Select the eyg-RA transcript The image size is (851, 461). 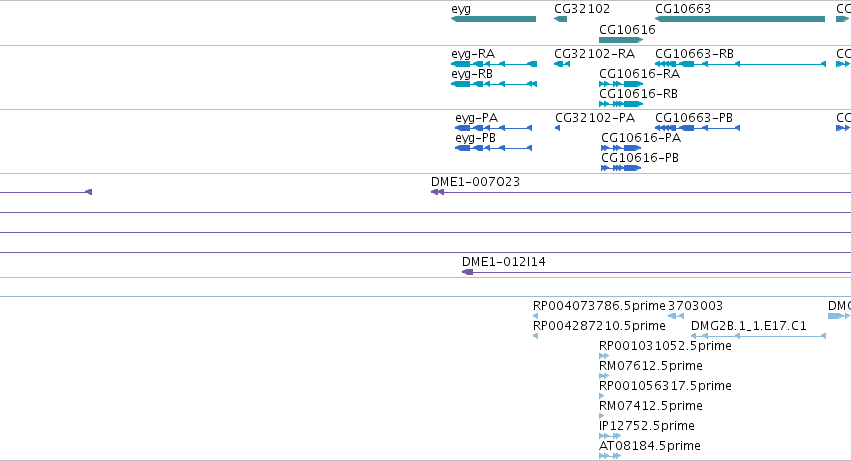(x=494, y=64)
